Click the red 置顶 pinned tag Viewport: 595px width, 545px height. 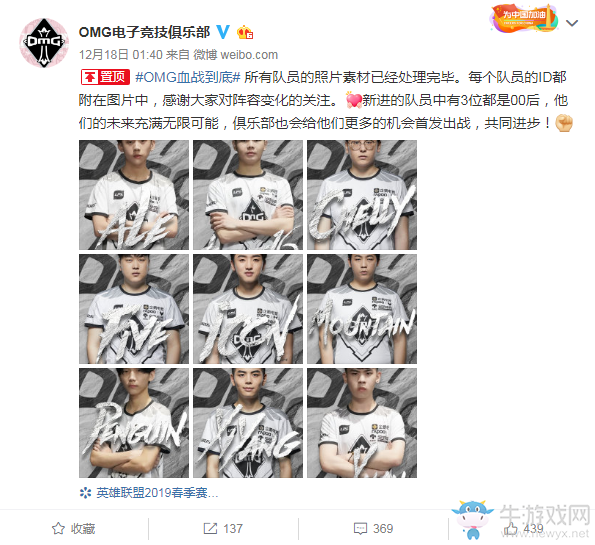click(x=105, y=77)
